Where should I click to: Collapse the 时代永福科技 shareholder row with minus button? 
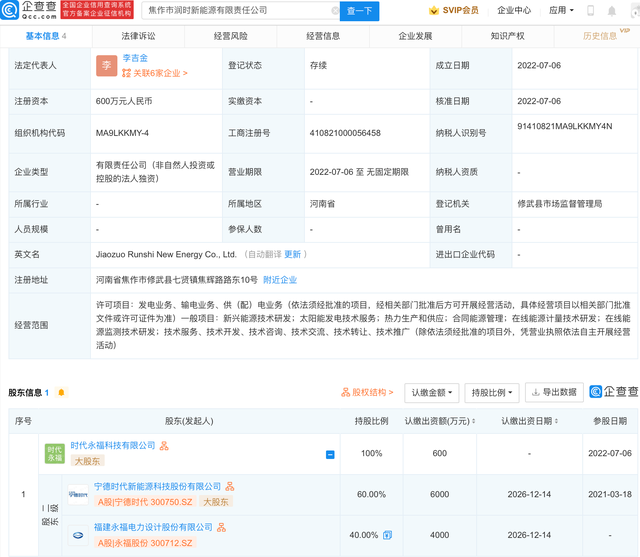pyautogui.click(x=330, y=454)
